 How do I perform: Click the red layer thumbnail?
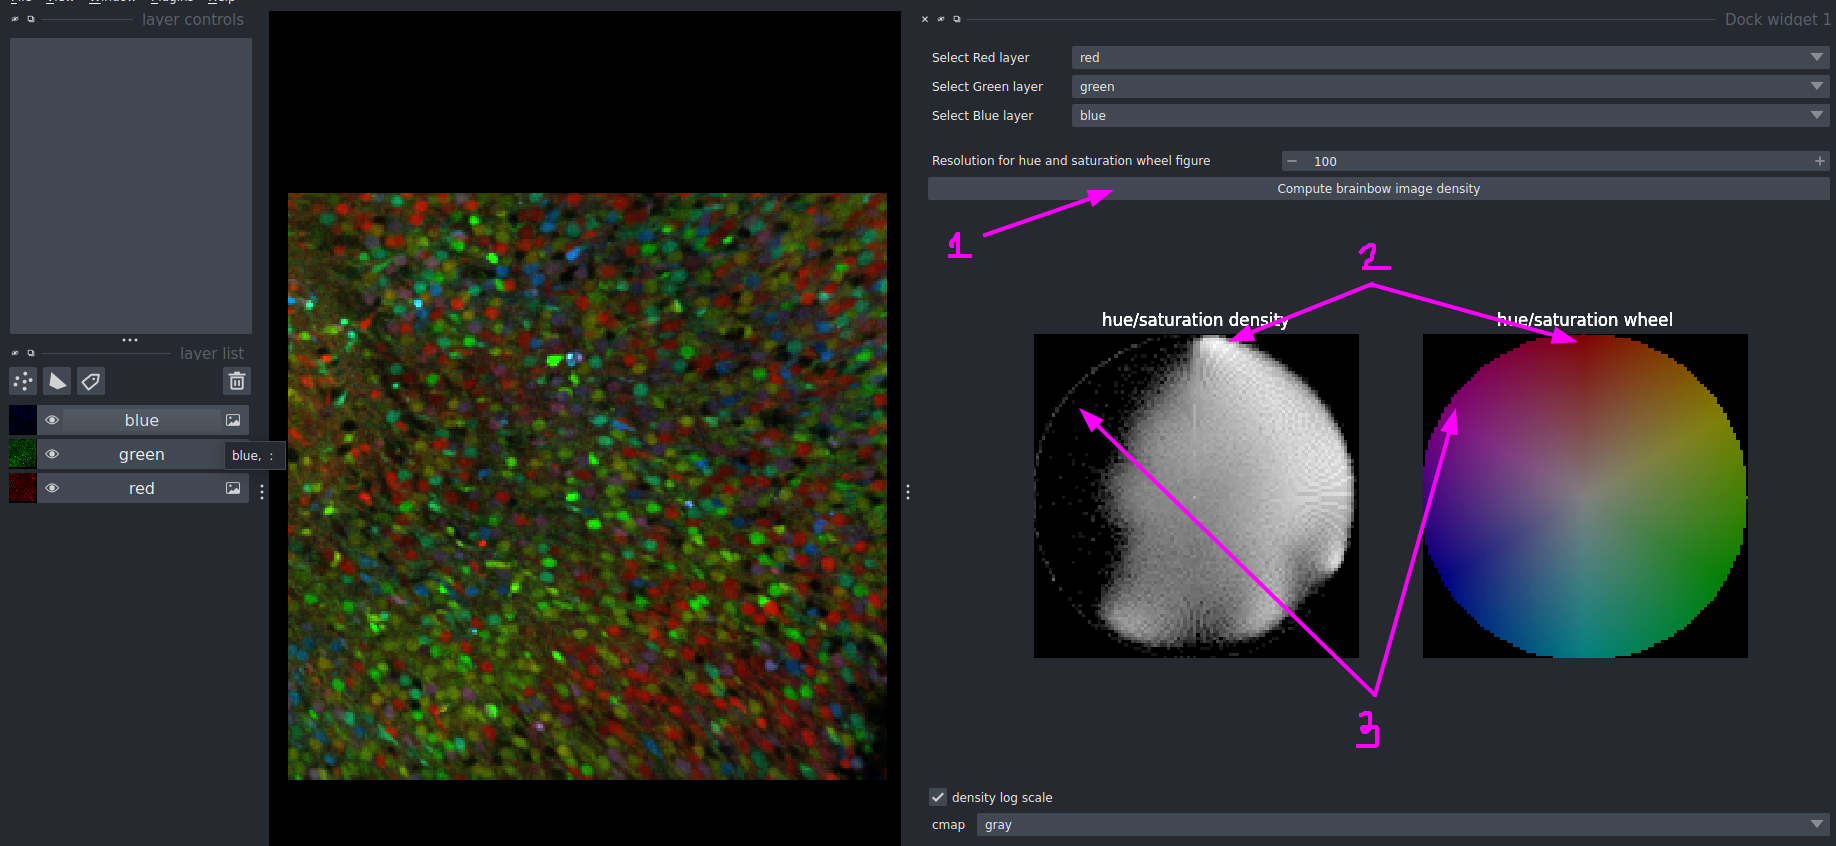[23, 488]
